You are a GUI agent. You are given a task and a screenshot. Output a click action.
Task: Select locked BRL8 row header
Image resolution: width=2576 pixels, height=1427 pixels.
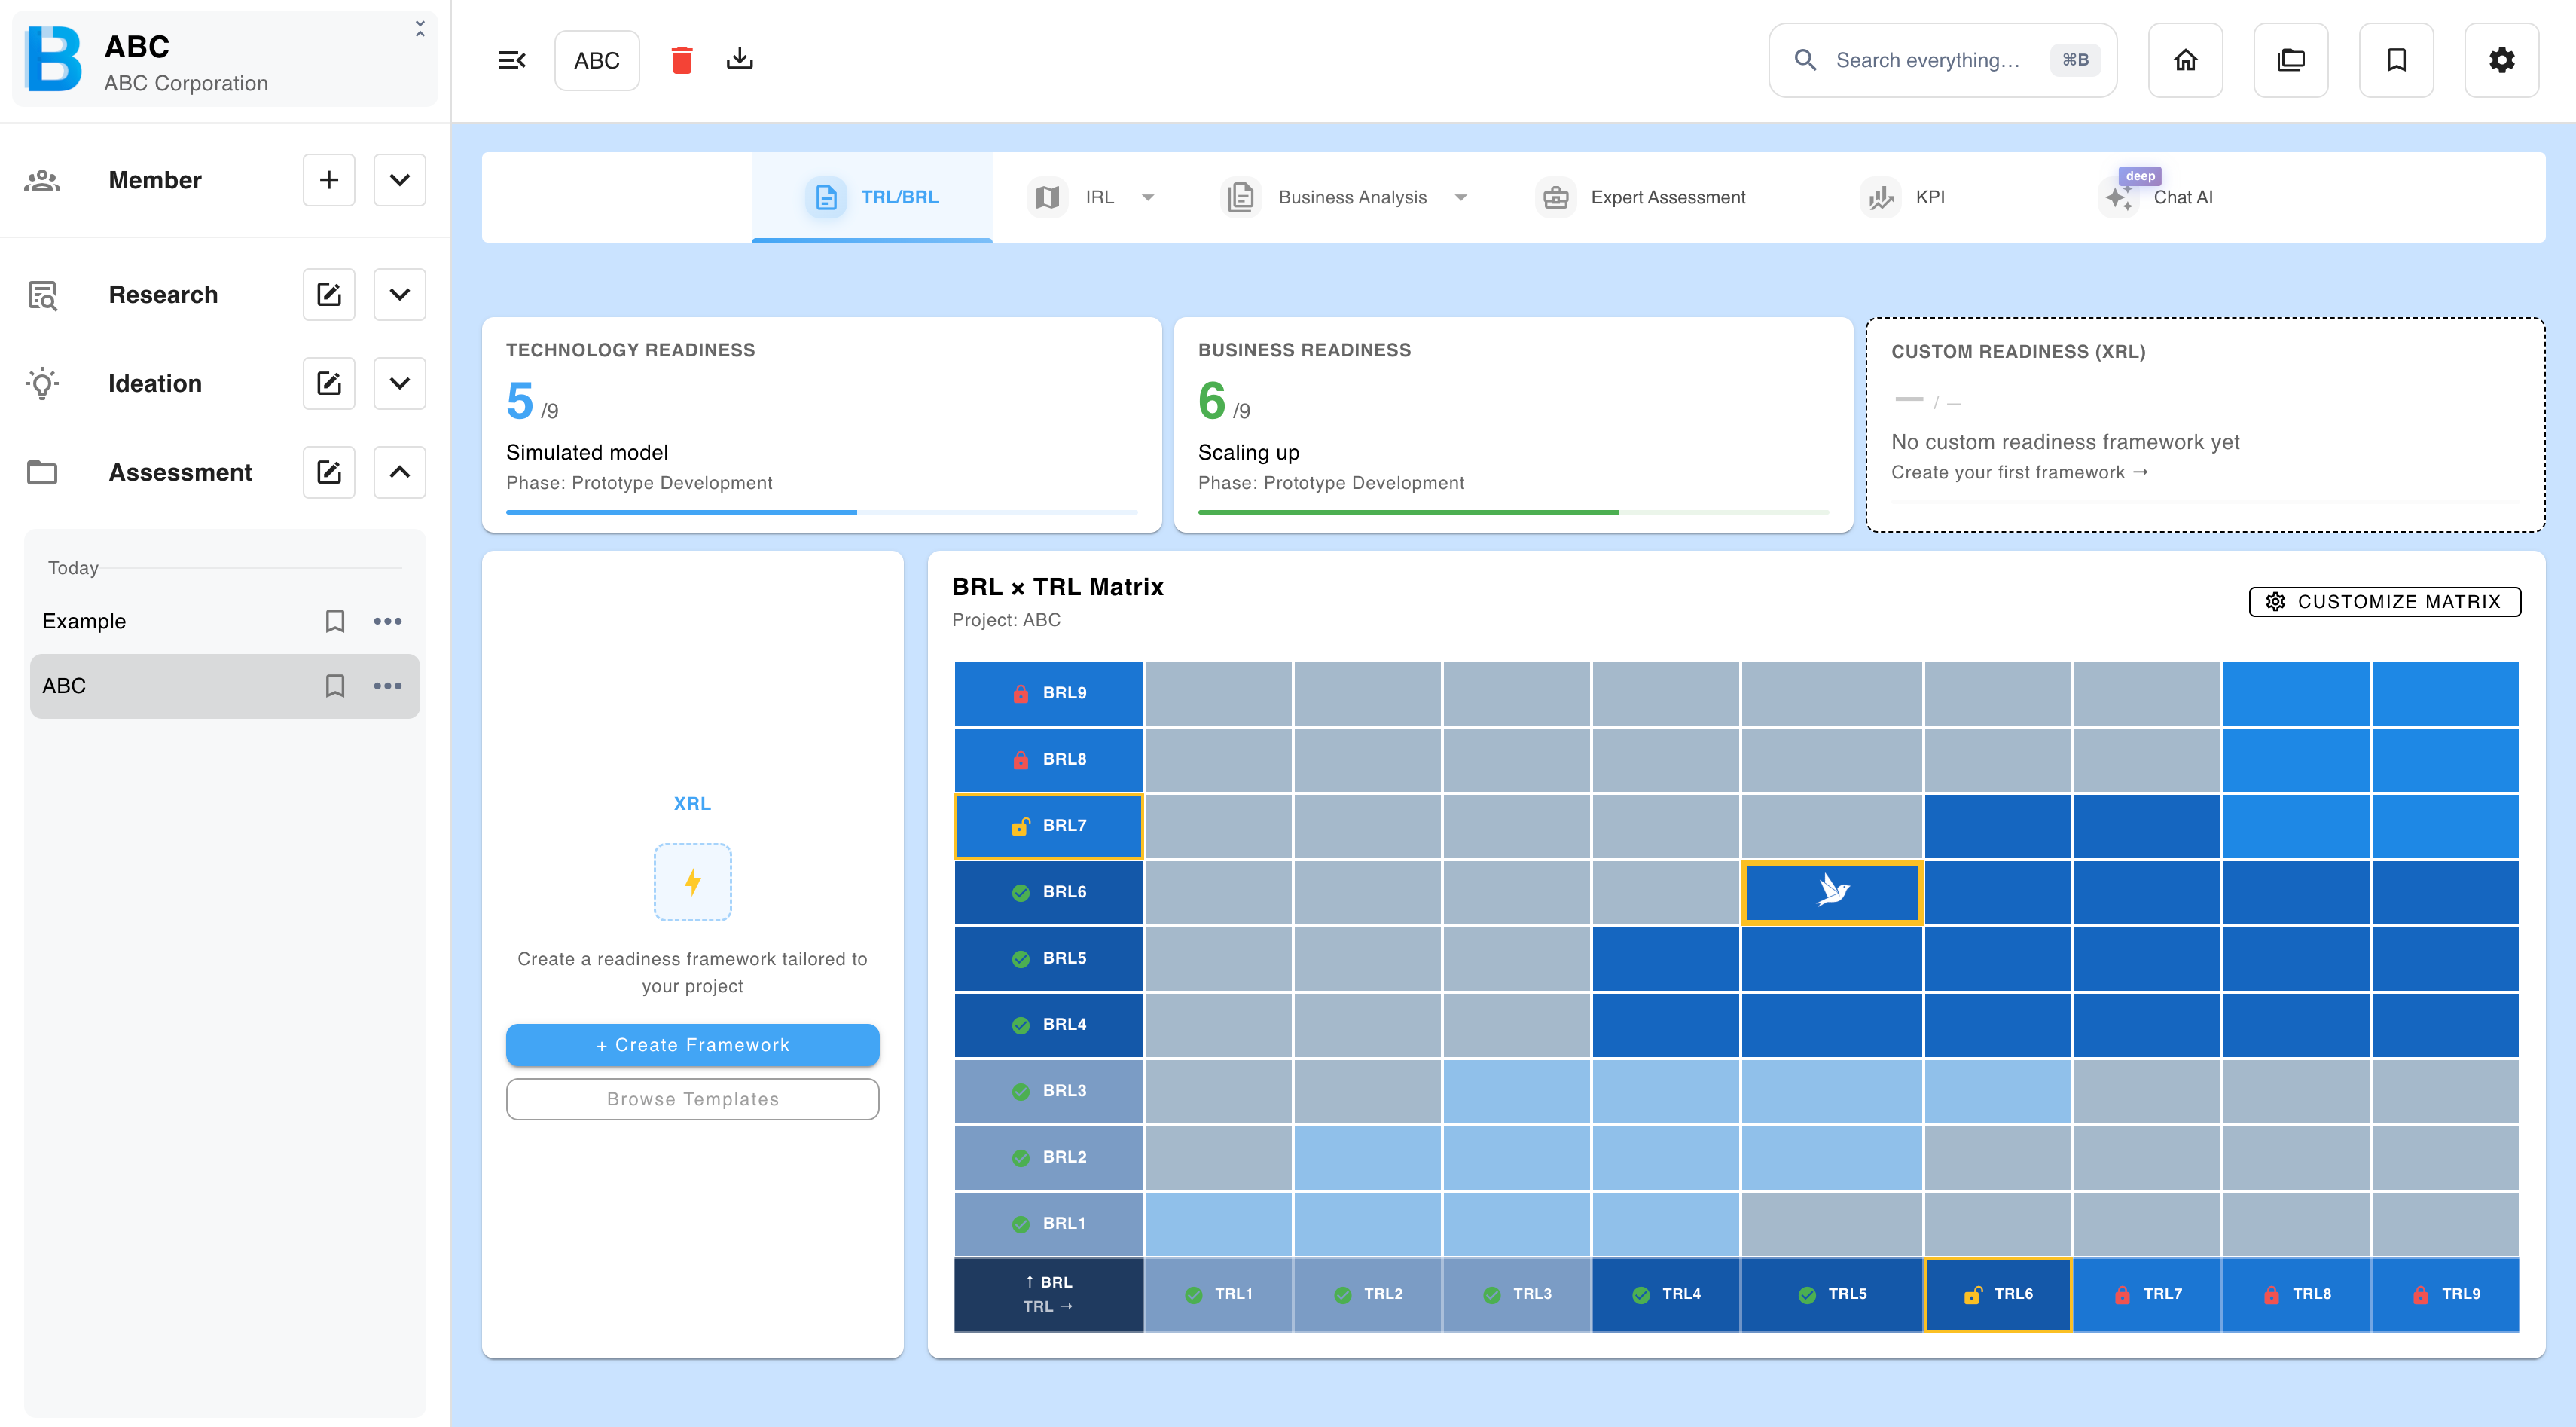1048,759
